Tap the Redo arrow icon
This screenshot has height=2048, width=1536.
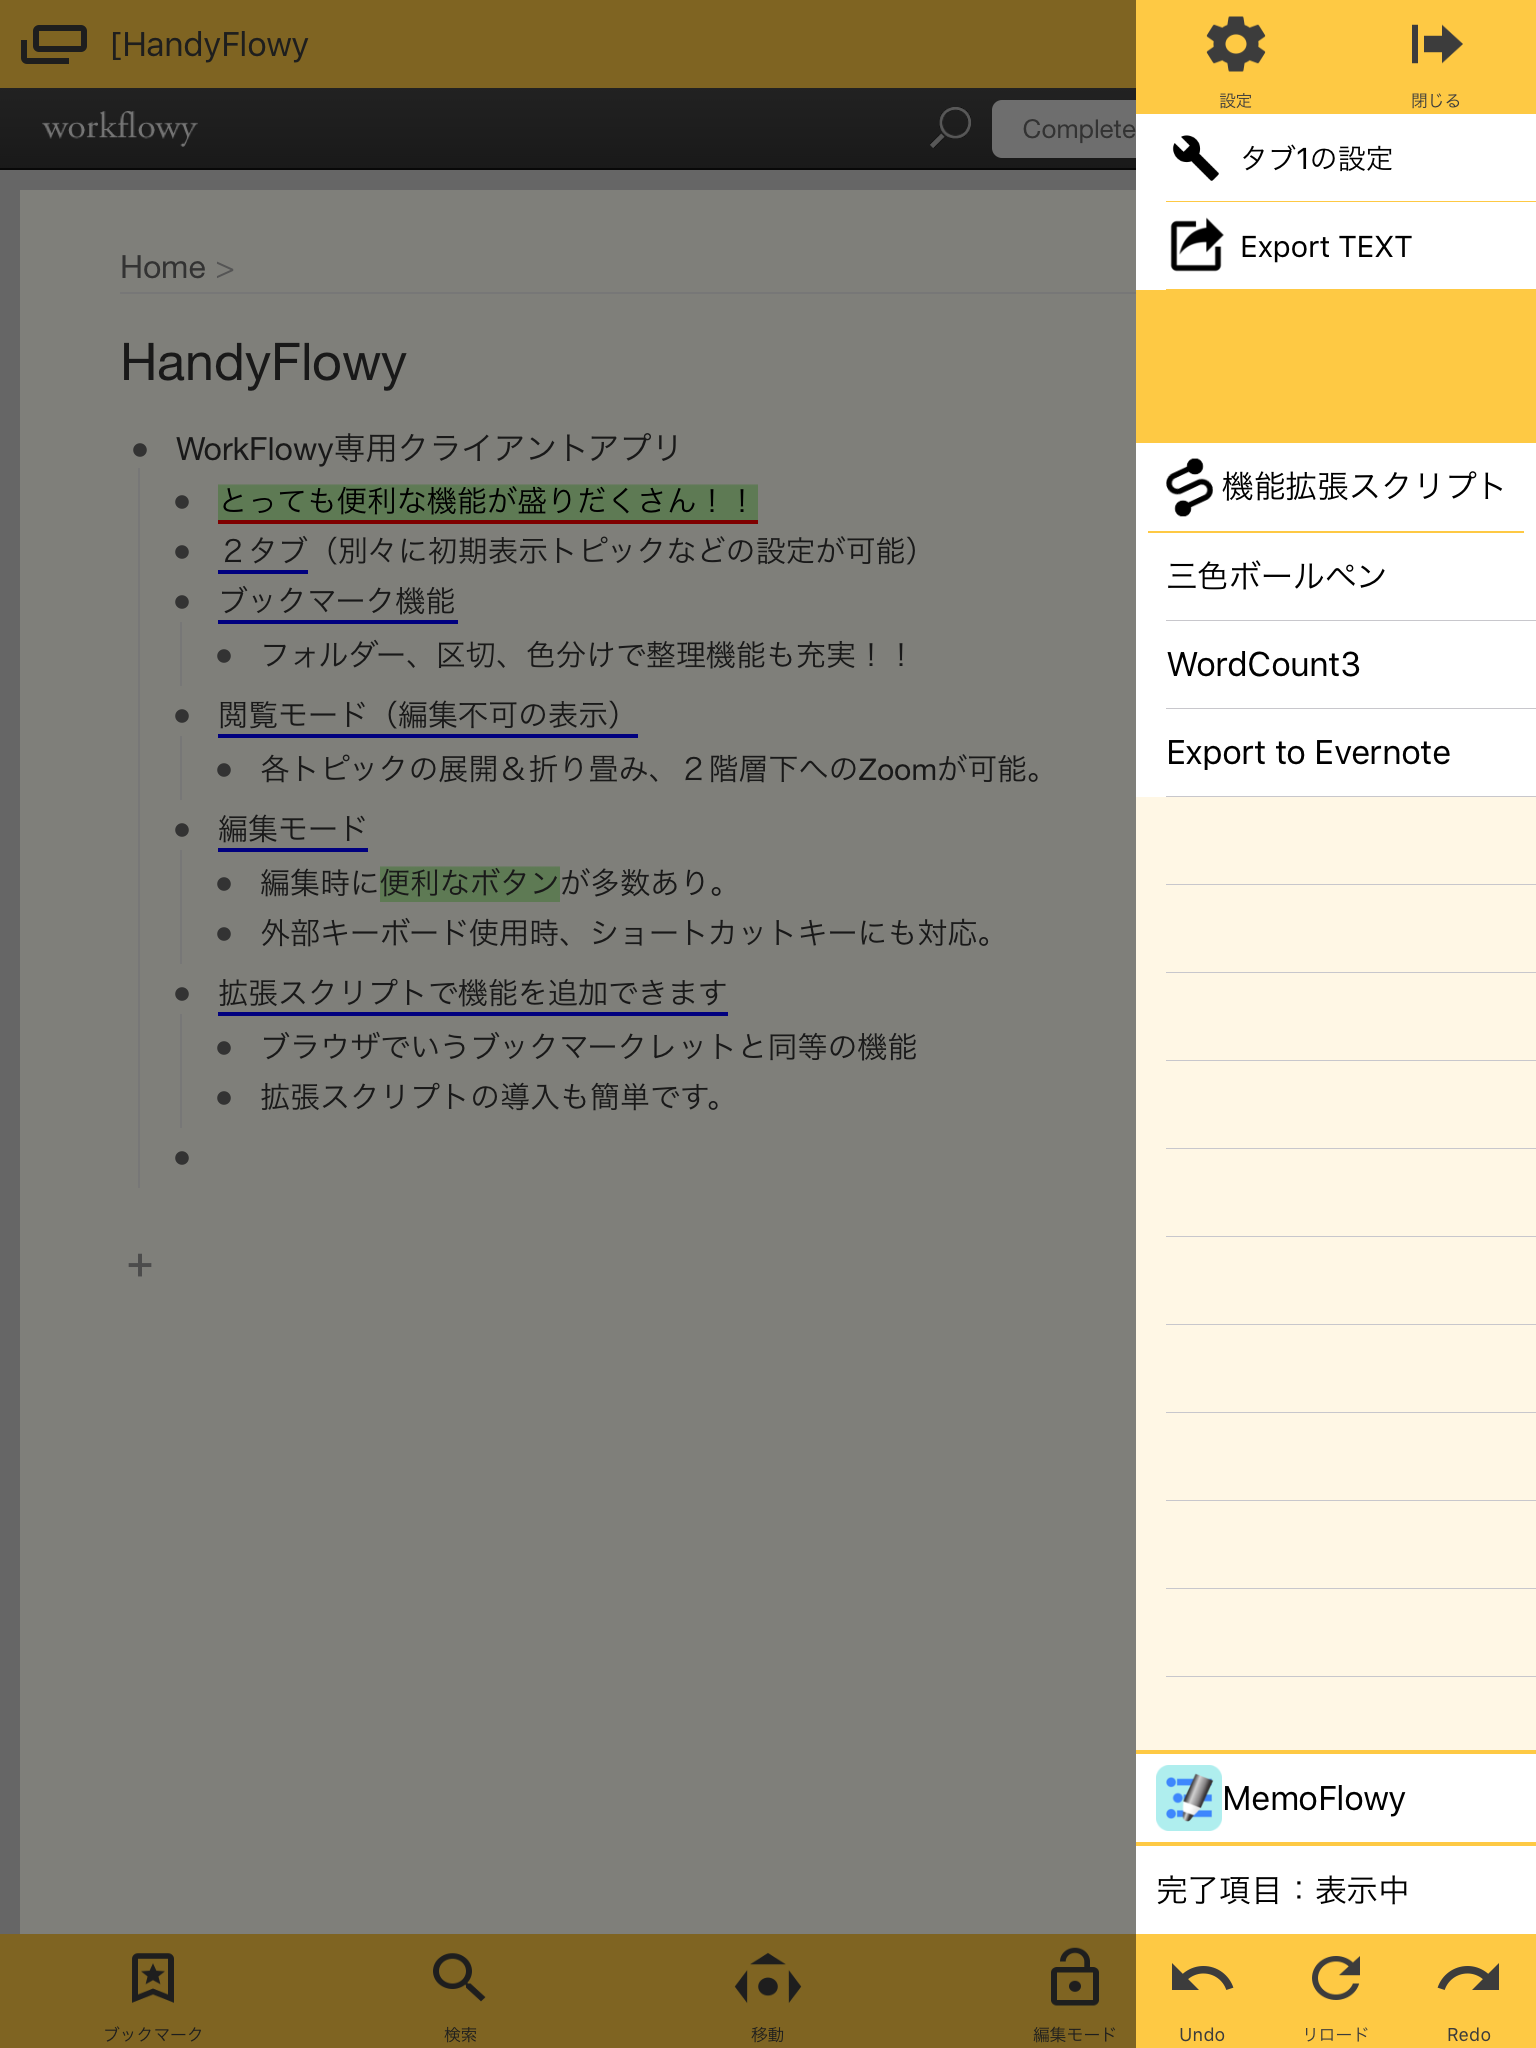[x=1469, y=1980]
